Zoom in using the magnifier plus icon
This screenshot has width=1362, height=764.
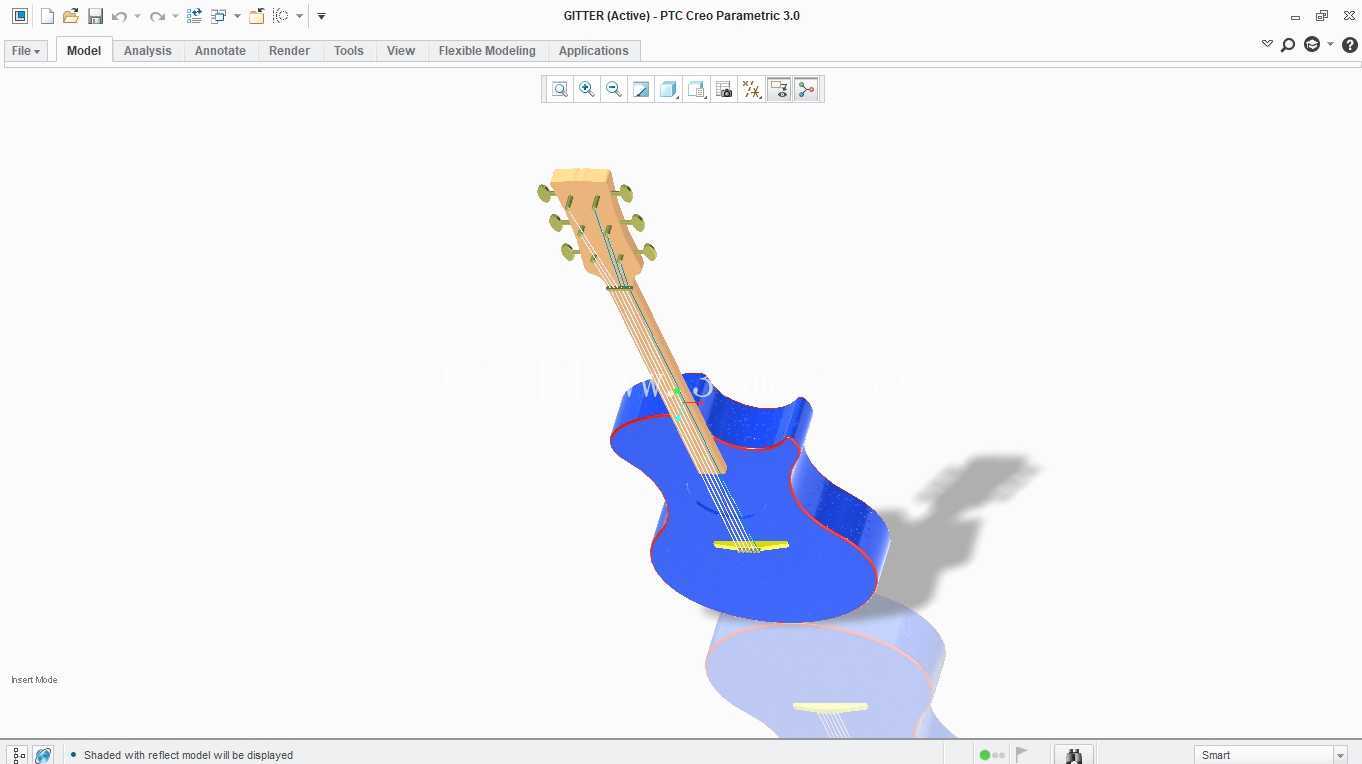coord(587,90)
